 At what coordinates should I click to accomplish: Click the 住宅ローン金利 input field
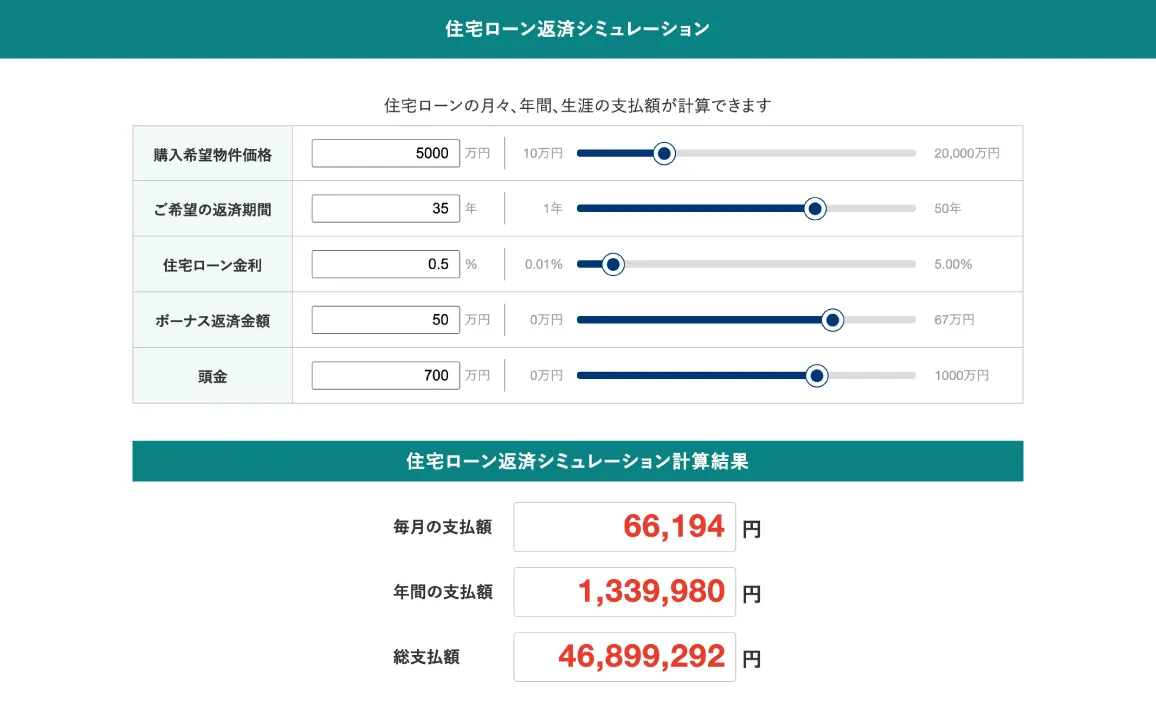386,264
